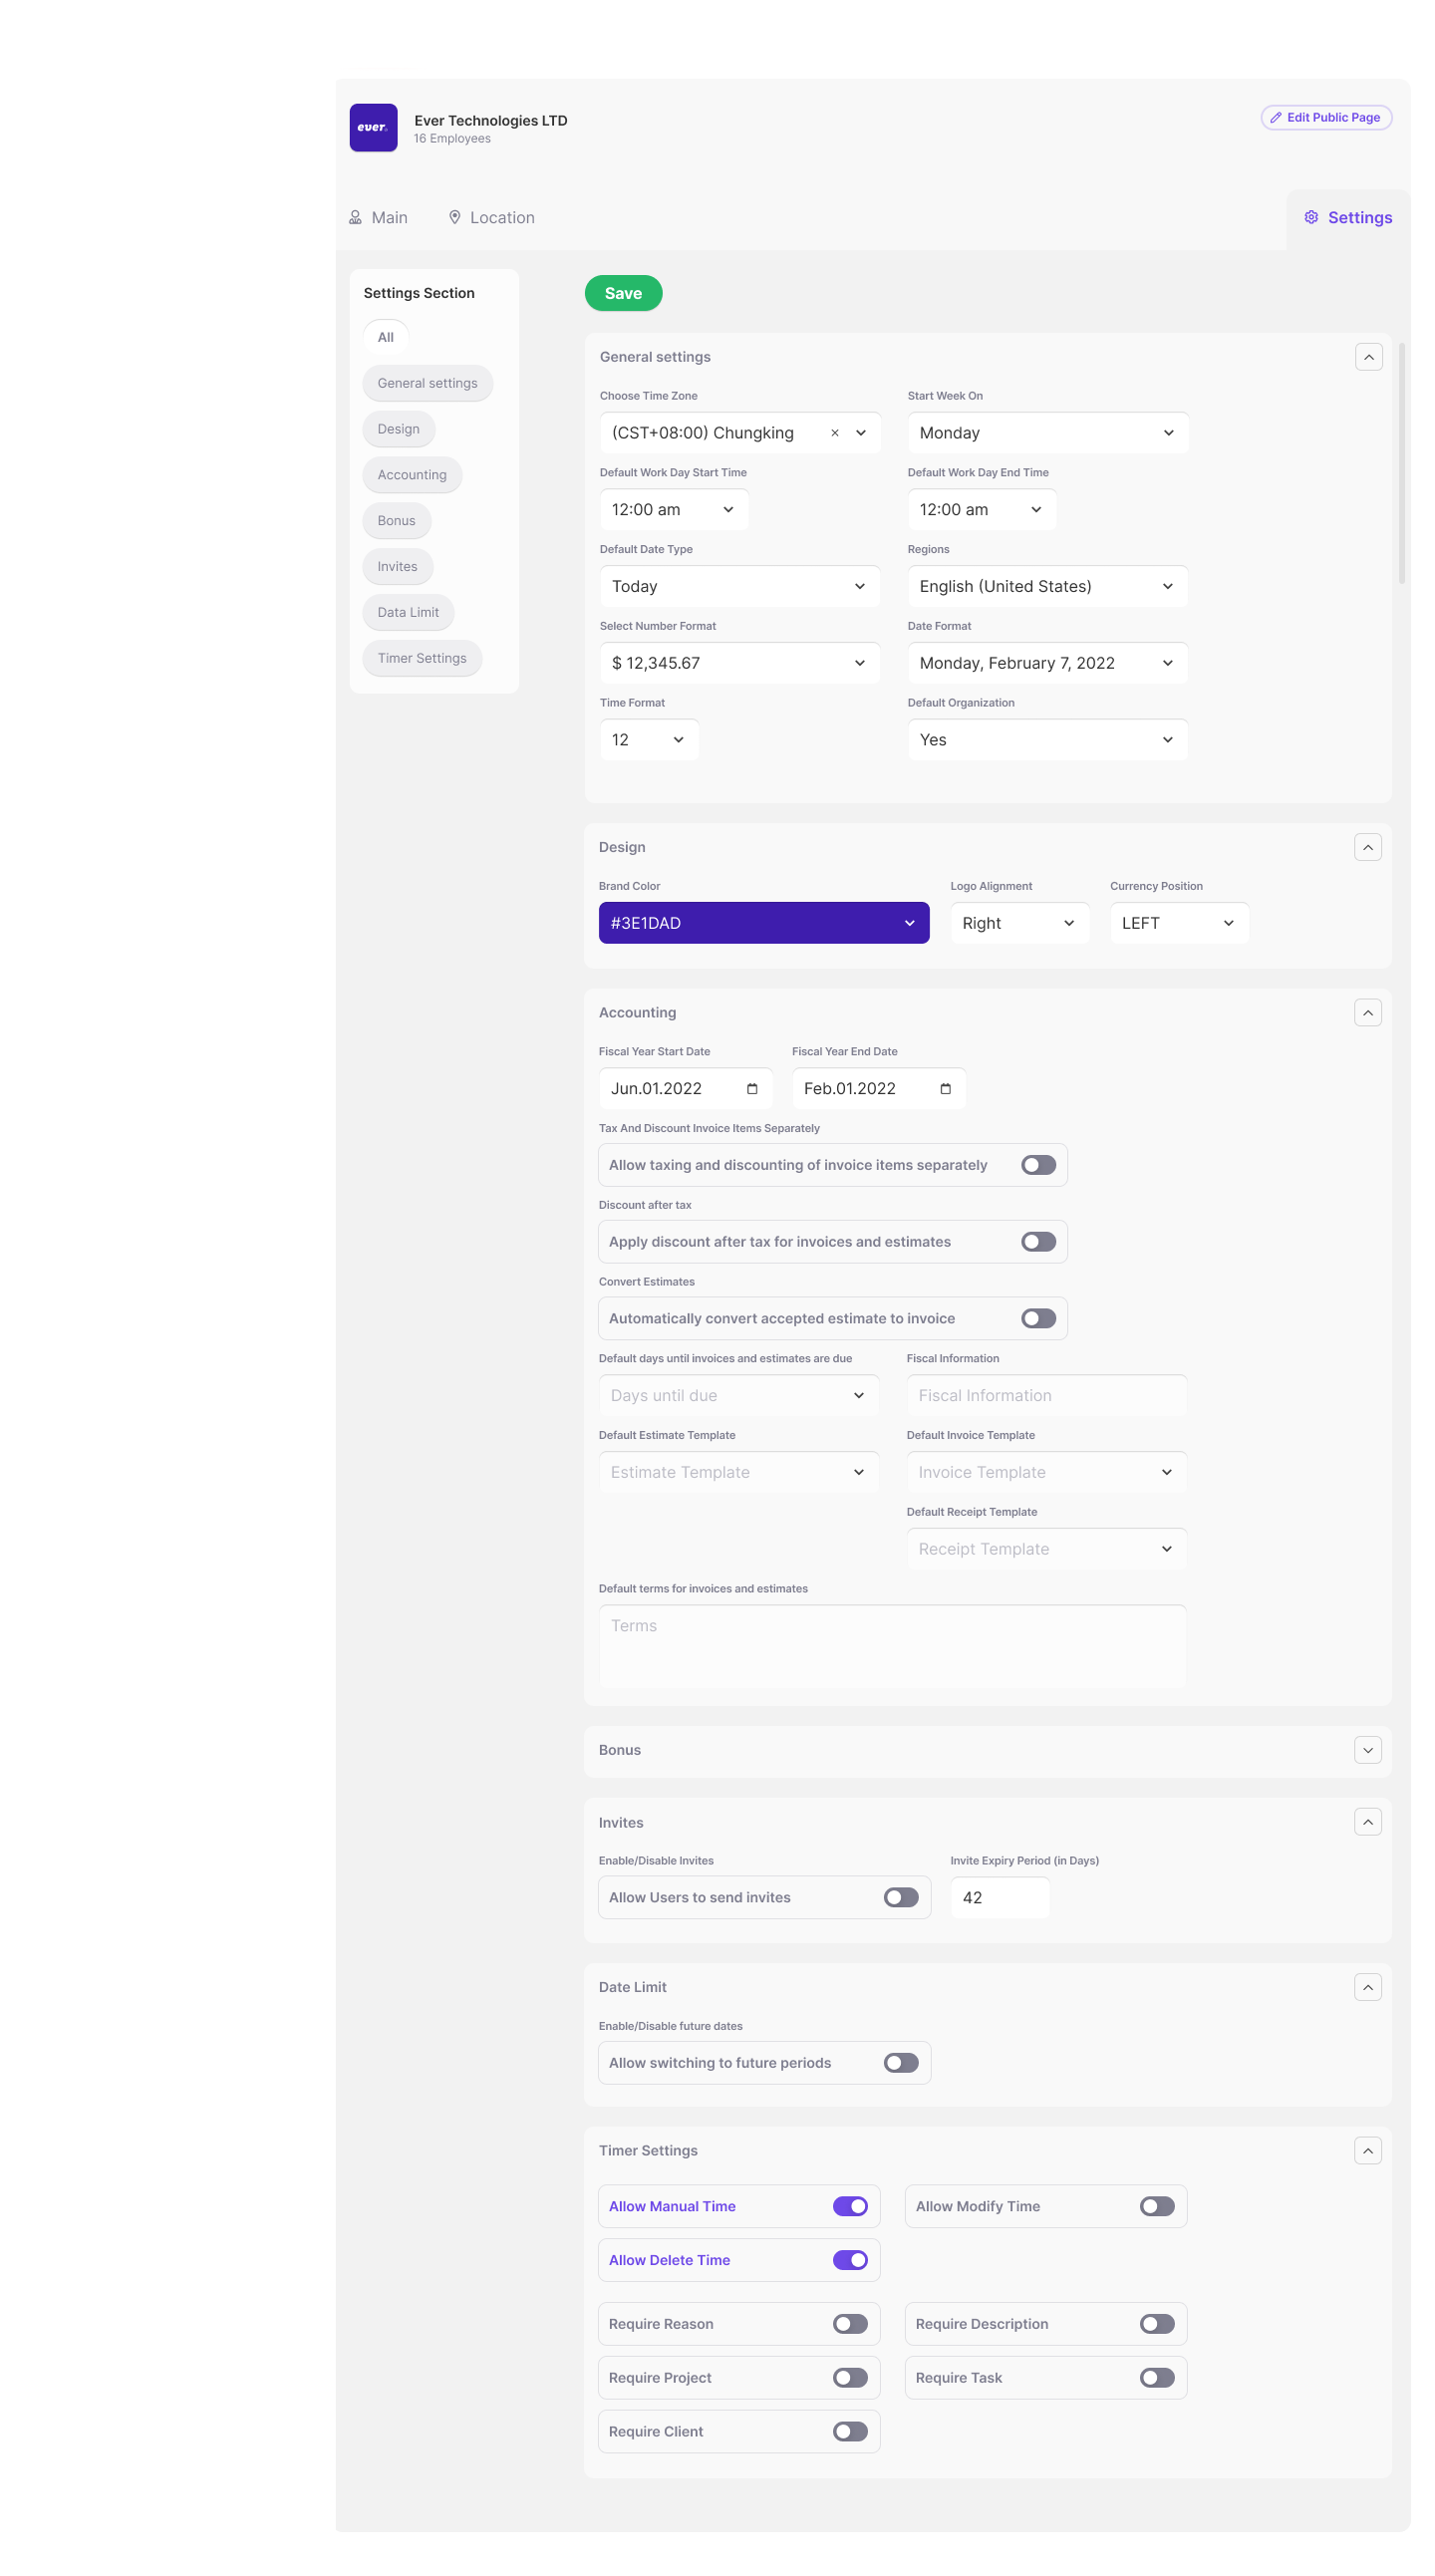The height and width of the screenshot is (2576, 1435).
Task: Open the Choose Time Zone dropdown
Action: [x=740, y=433]
